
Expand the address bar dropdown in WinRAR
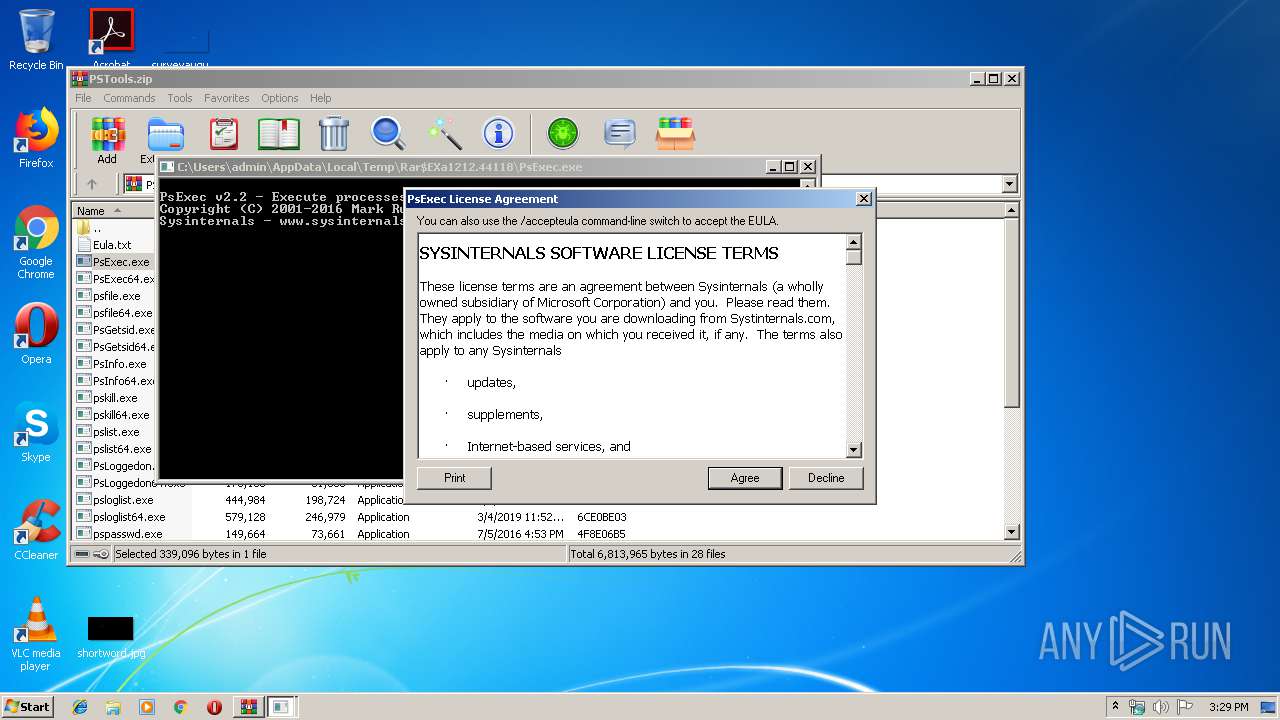1009,184
